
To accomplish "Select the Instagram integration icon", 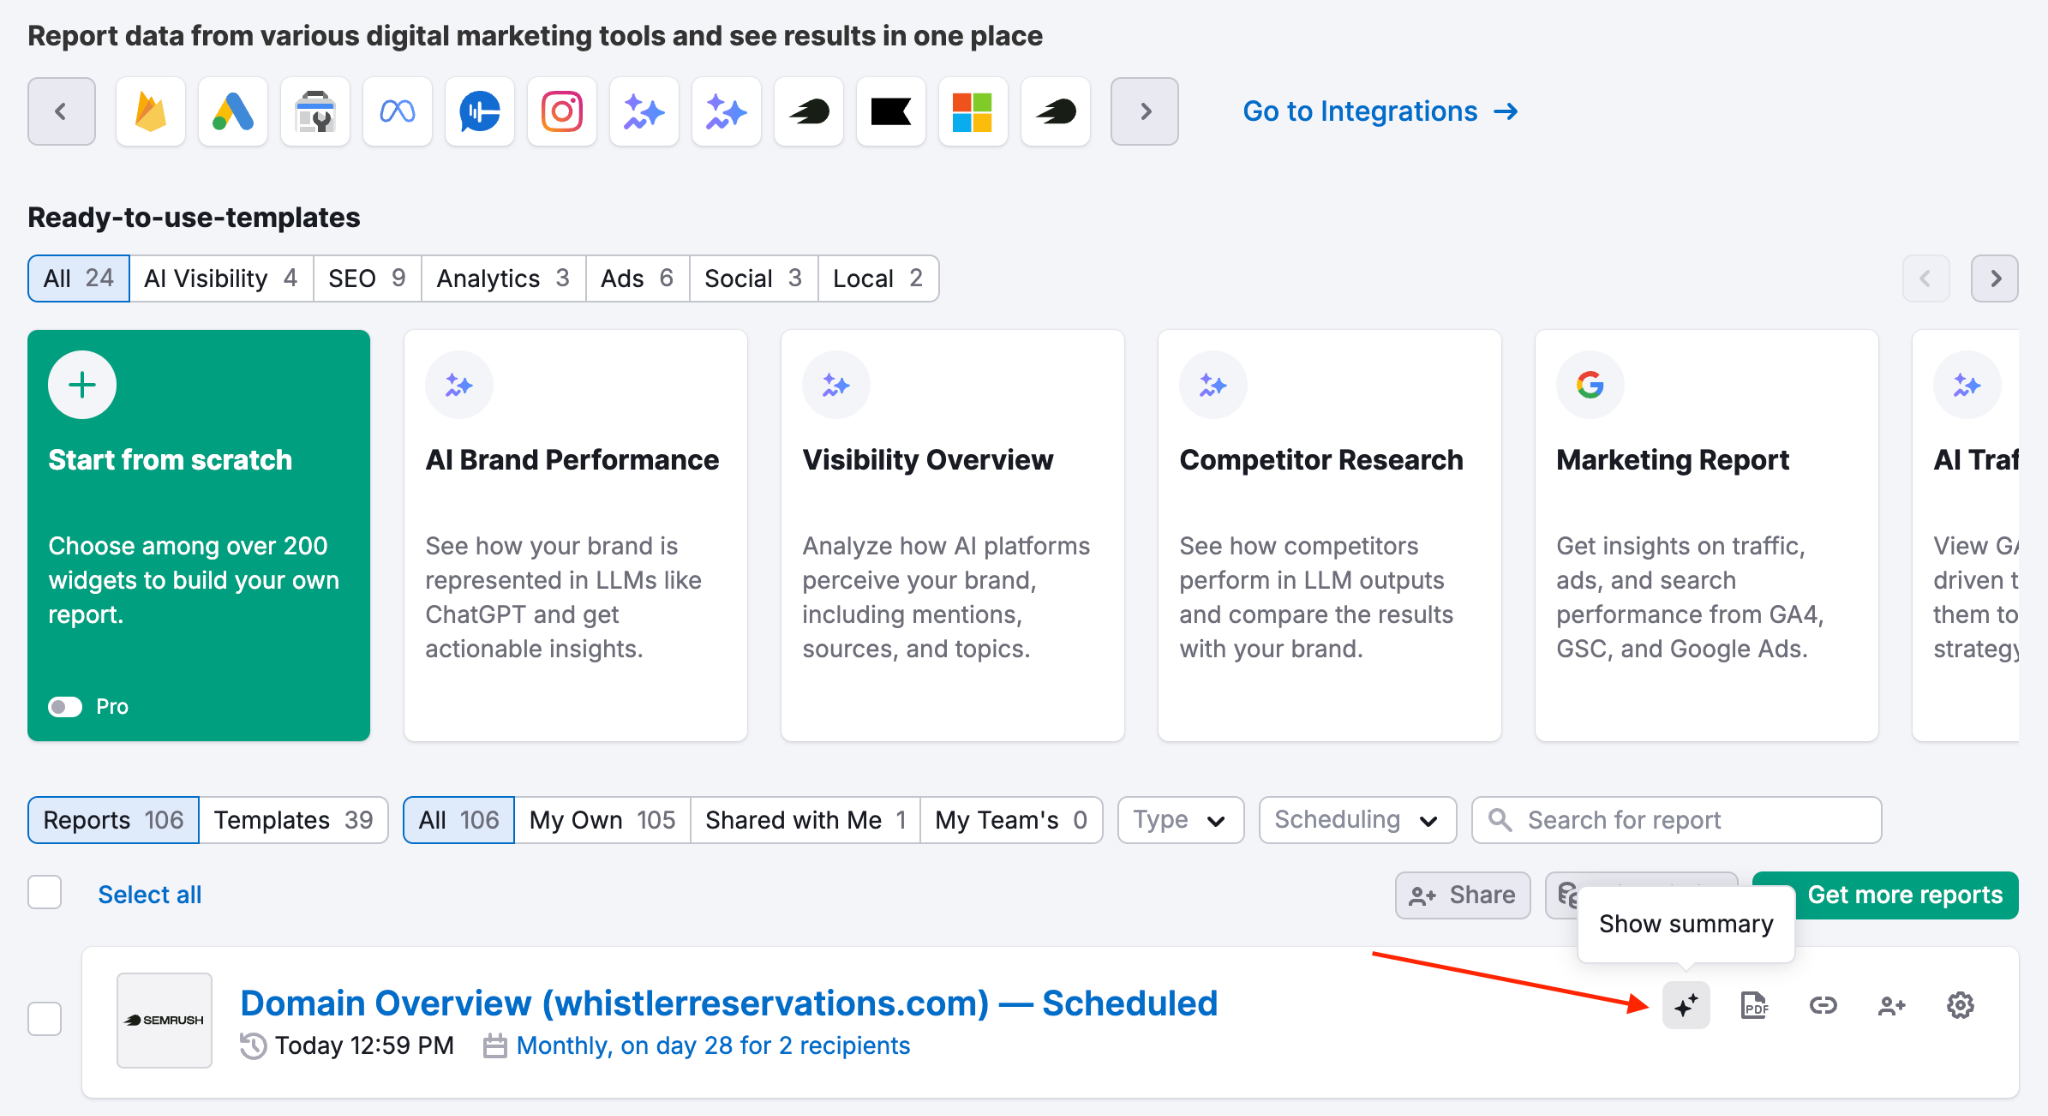I will point(562,112).
